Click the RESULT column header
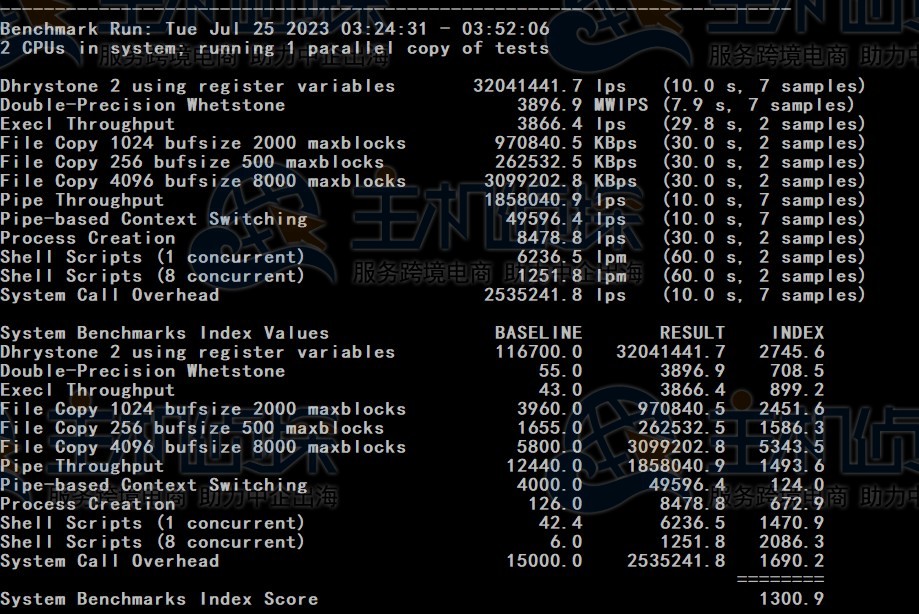This screenshot has width=919, height=614. [692, 333]
